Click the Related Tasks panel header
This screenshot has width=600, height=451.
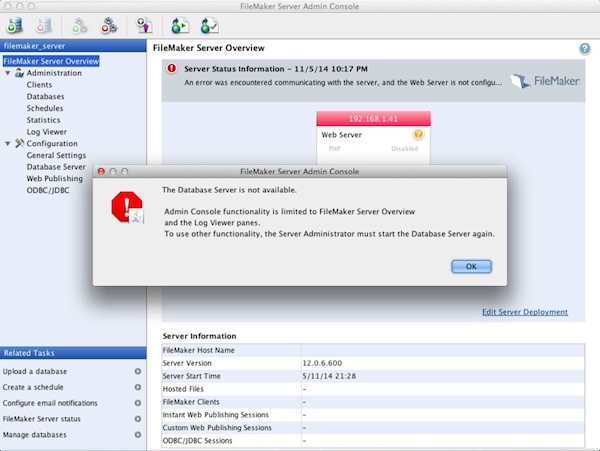(73, 353)
